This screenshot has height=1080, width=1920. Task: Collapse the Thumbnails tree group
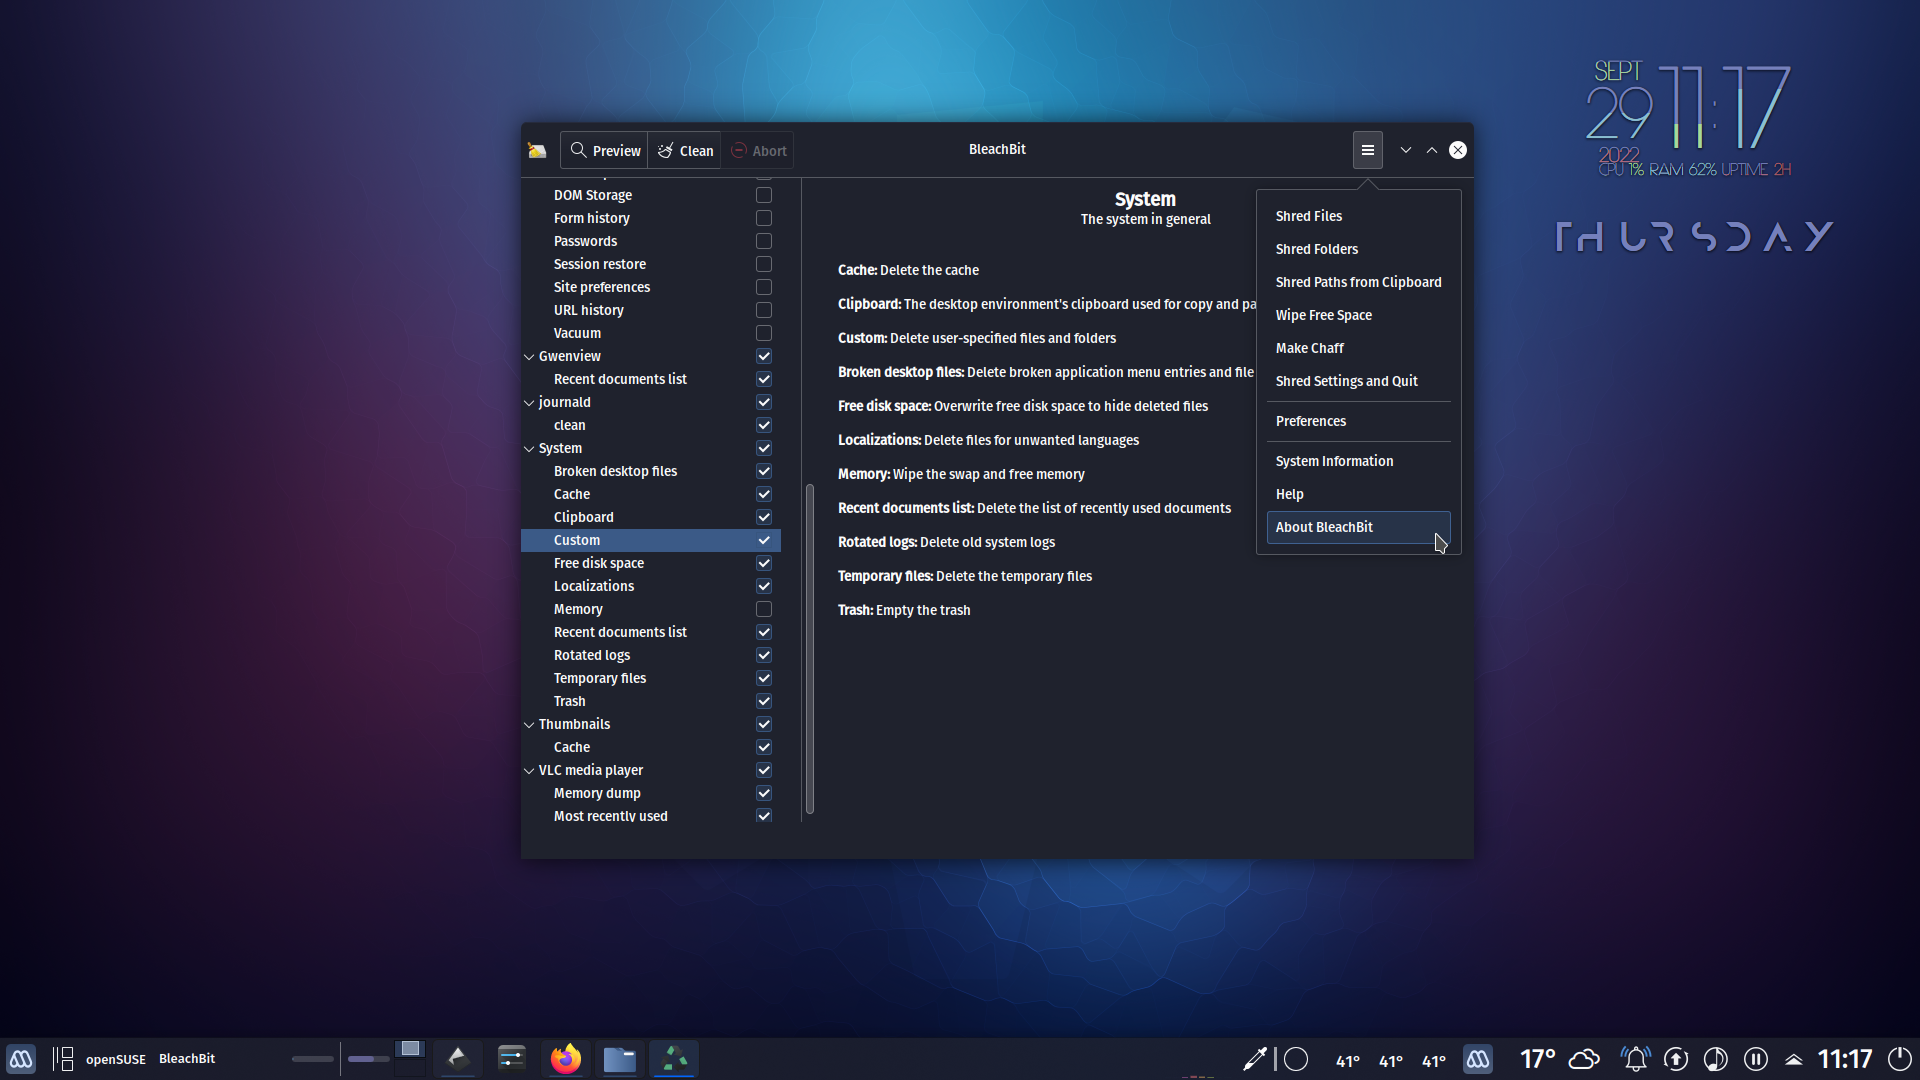(529, 724)
